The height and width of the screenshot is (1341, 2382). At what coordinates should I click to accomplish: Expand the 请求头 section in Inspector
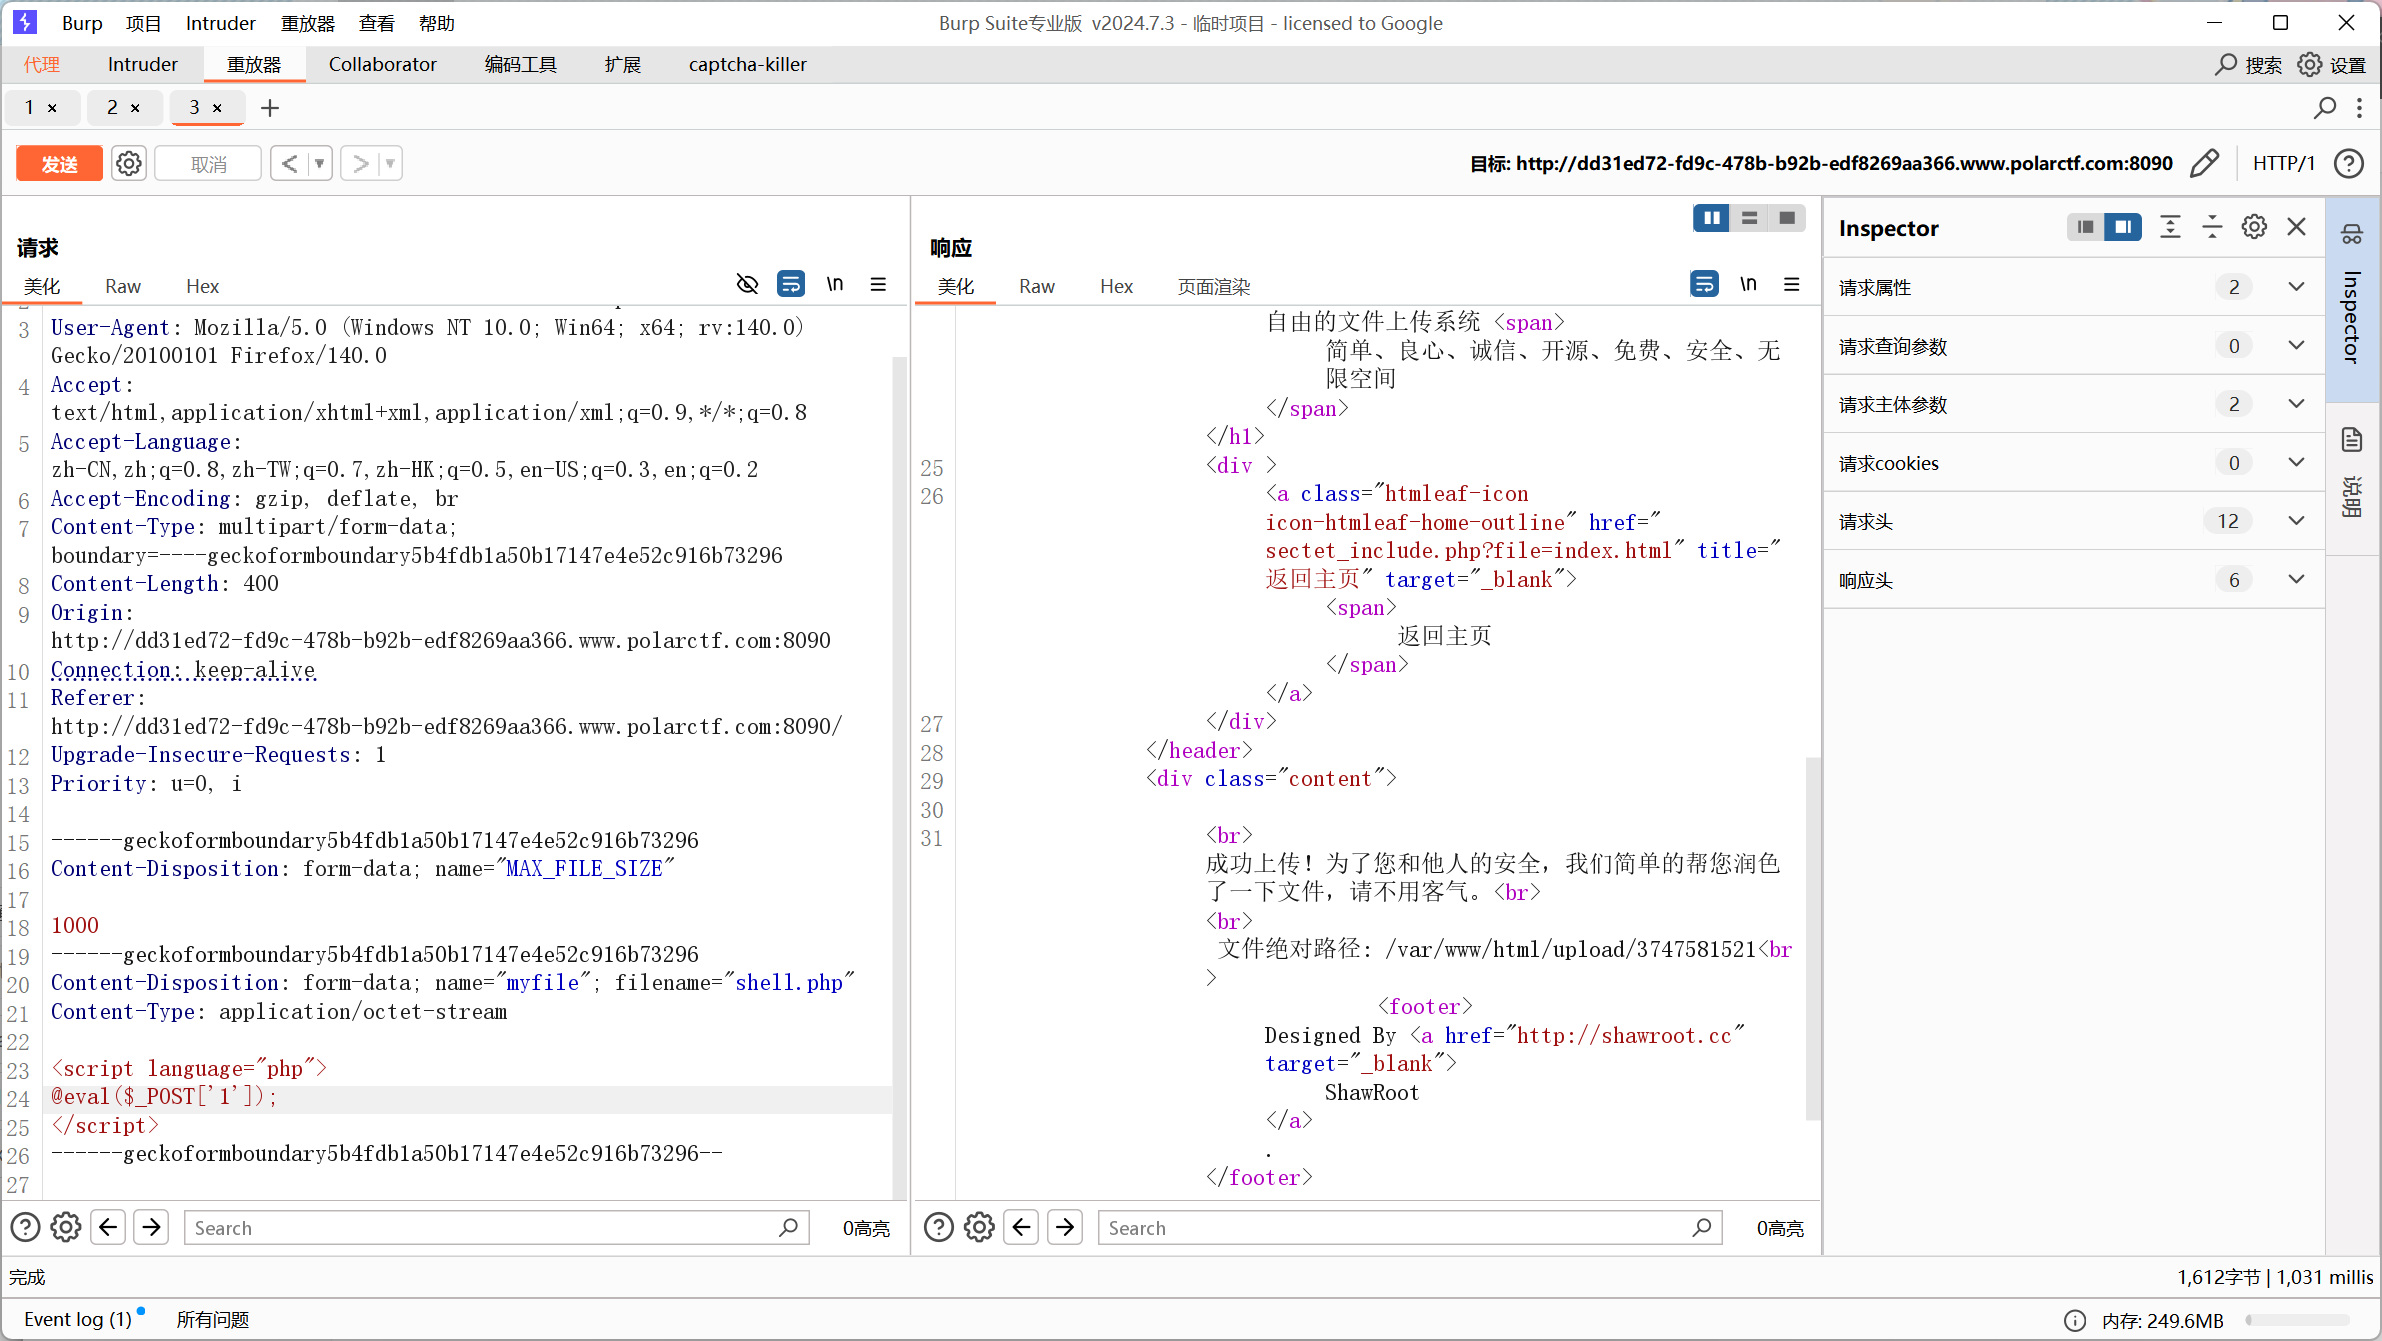coord(2296,521)
